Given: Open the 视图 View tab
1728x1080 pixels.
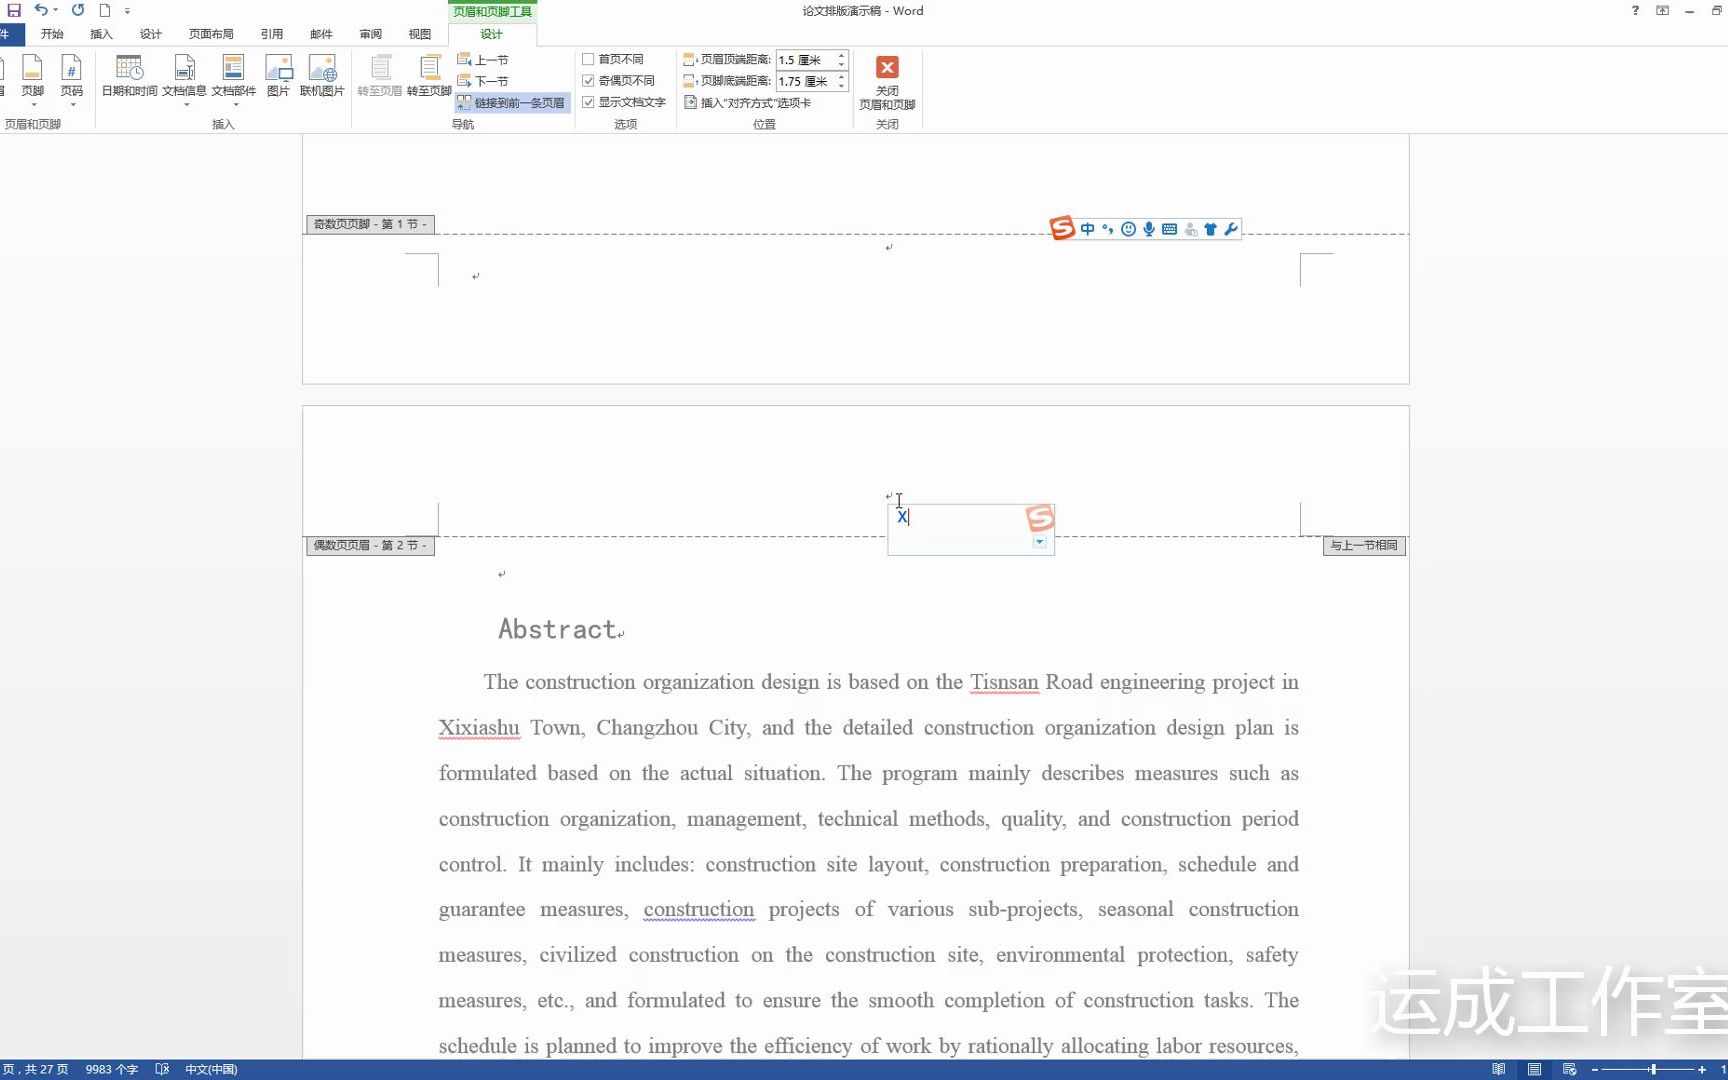Looking at the screenshot, I should (x=420, y=34).
